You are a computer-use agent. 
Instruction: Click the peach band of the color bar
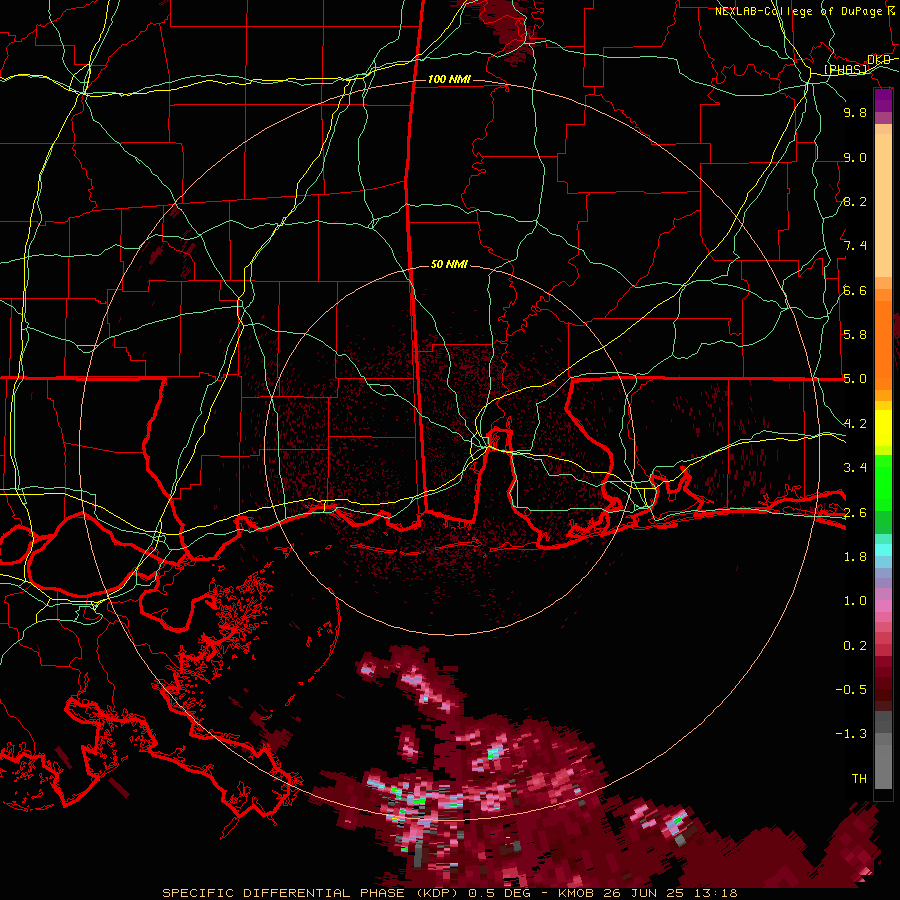(x=883, y=201)
